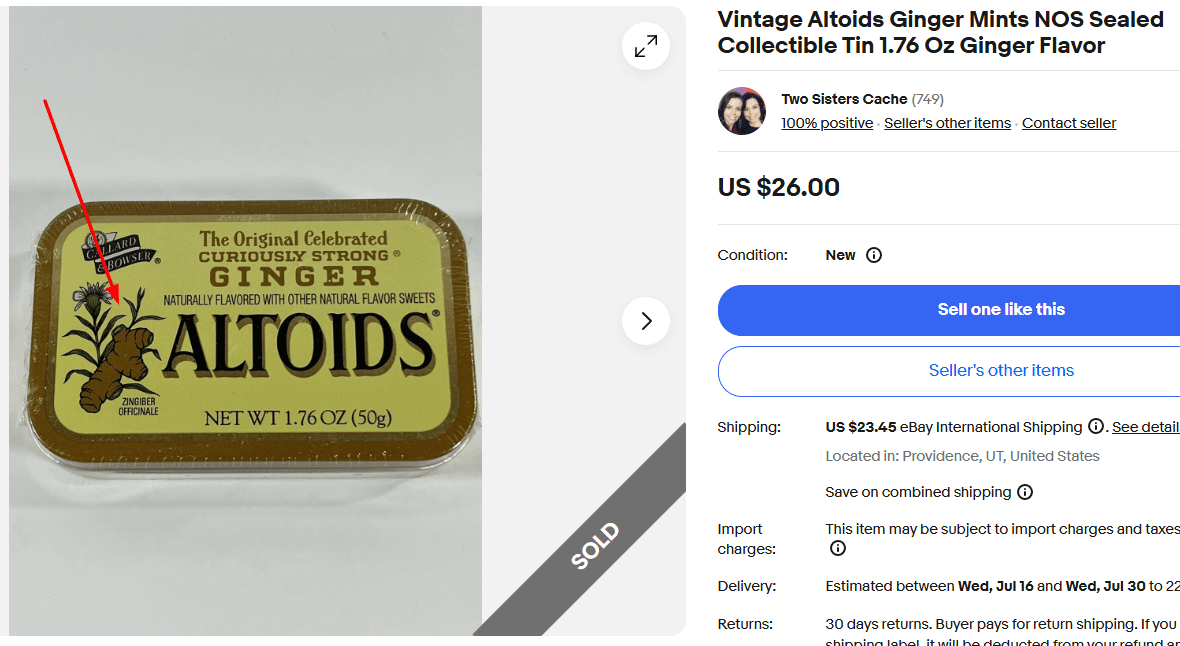Click the Two Sisters Cache seller name
The height and width of the screenshot is (646, 1180).
coord(842,99)
